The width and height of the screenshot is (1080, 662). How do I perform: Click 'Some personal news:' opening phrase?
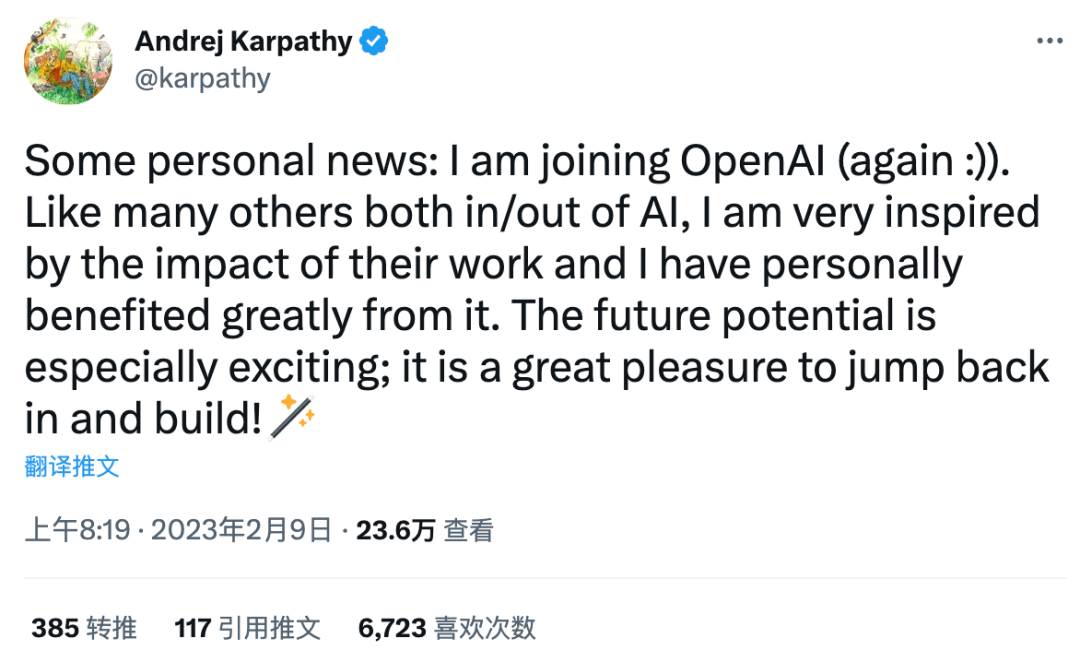click(x=231, y=161)
